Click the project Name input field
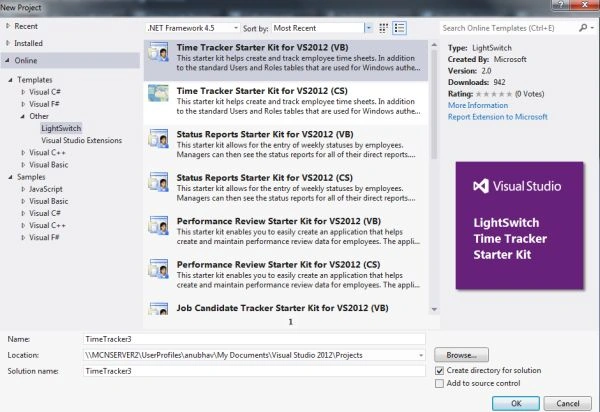The height and width of the screenshot is (412, 600). click(x=254, y=339)
